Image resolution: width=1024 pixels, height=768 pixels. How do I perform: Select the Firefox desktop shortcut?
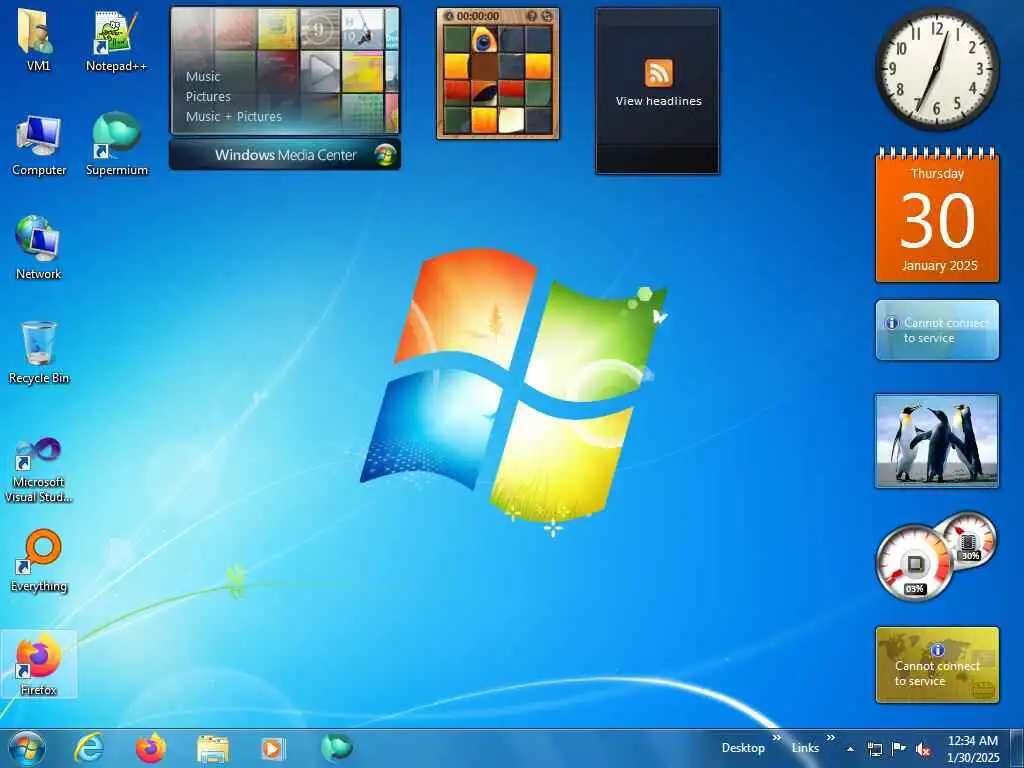[x=38, y=664]
